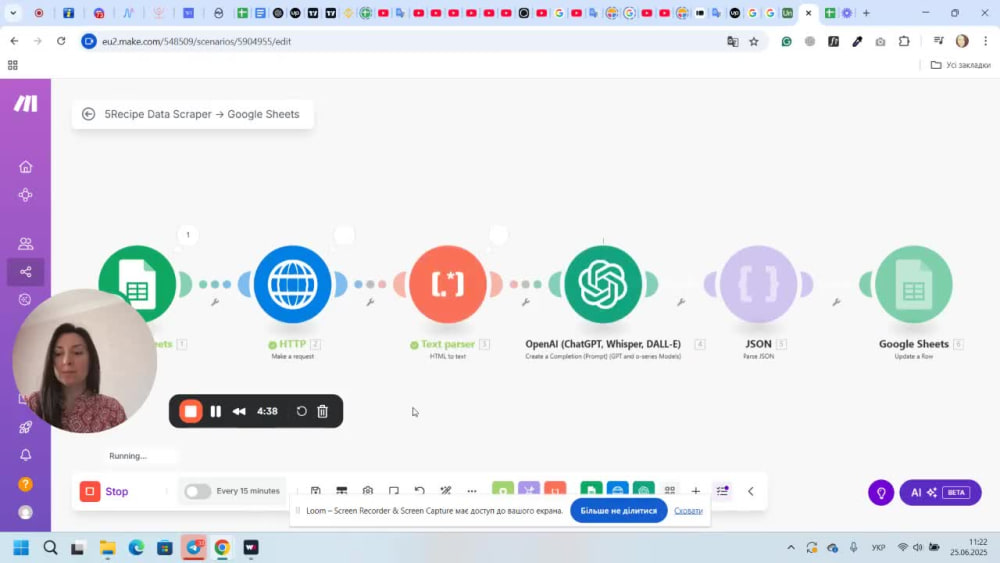
Task: Open Chrome three-dot menu
Action: tap(985, 41)
